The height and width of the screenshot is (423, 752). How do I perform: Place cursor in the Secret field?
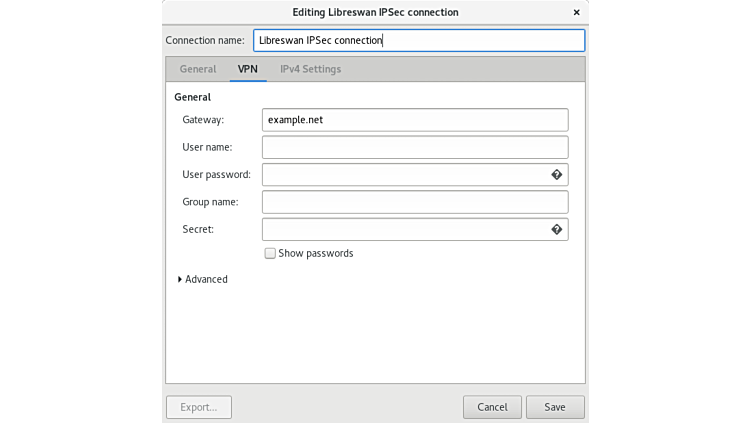(x=404, y=230)
